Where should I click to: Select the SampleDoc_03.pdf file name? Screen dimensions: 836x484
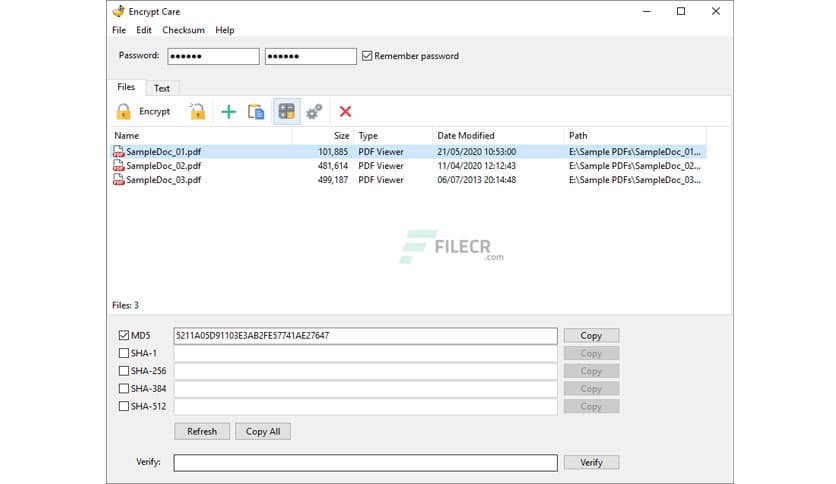click(164, 180)
